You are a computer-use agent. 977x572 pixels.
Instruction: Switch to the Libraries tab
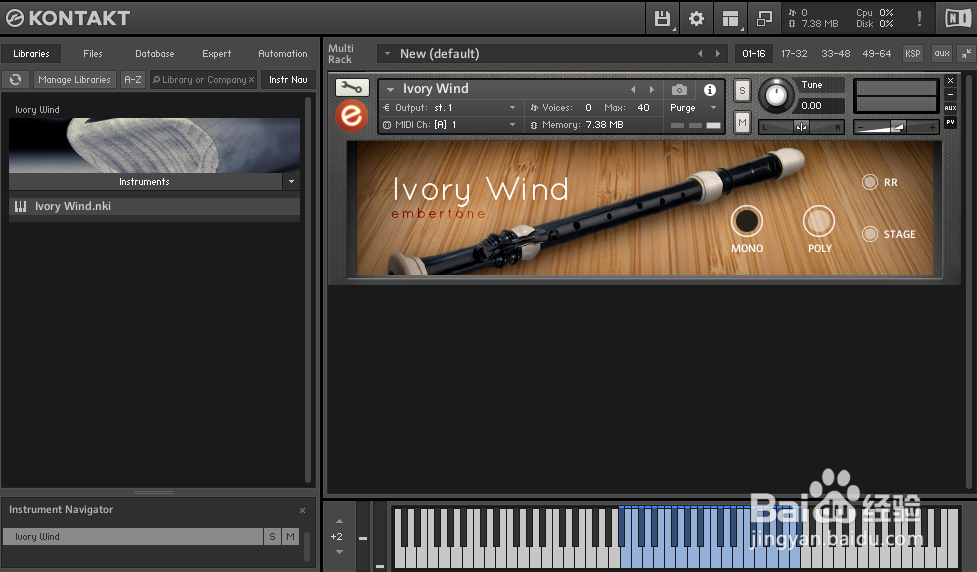pos(31,54)
